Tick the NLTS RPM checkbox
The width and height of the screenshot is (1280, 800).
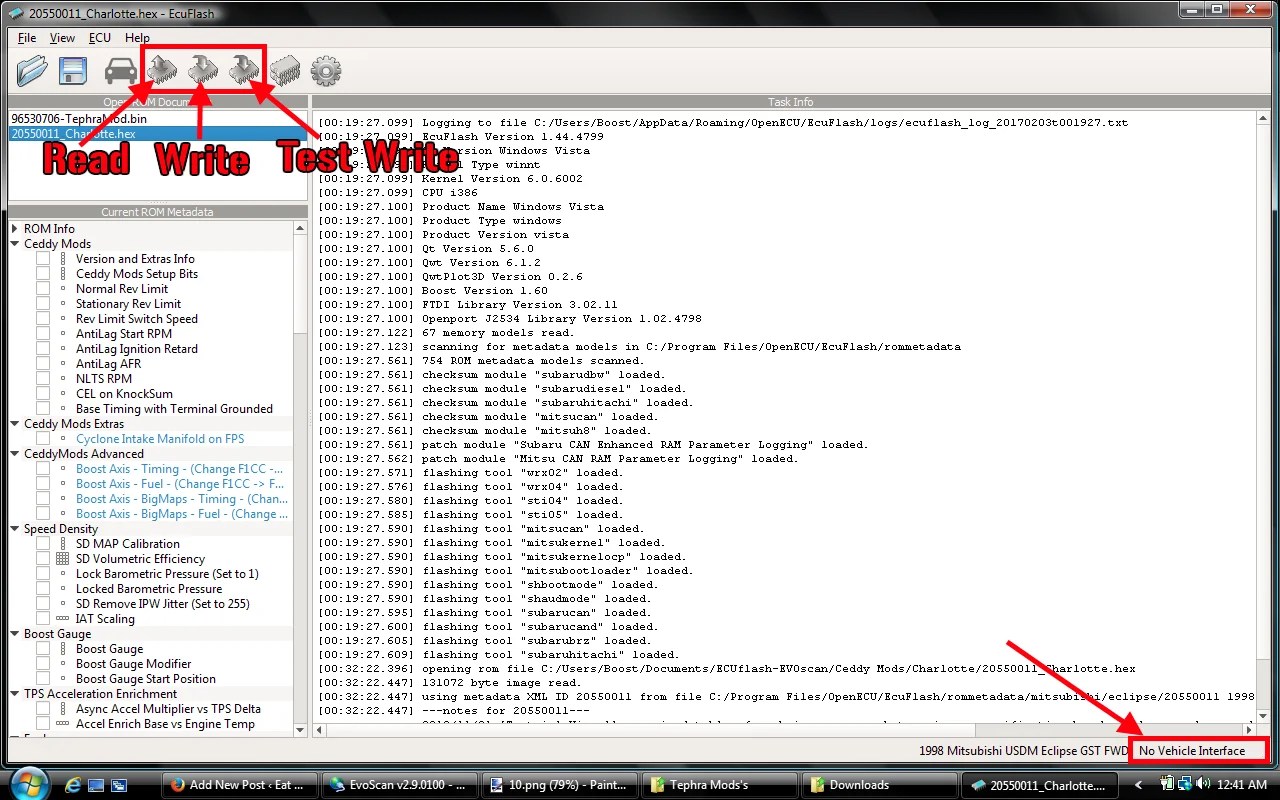point(43,378)
